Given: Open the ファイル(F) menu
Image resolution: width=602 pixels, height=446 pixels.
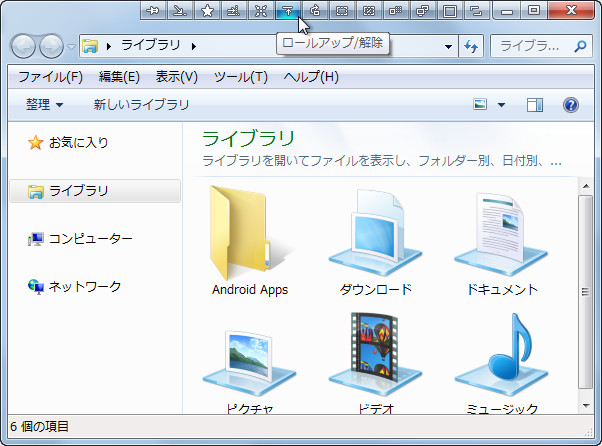Looking at the screenshot, I should pyautogui.click(x=50, y=77).
